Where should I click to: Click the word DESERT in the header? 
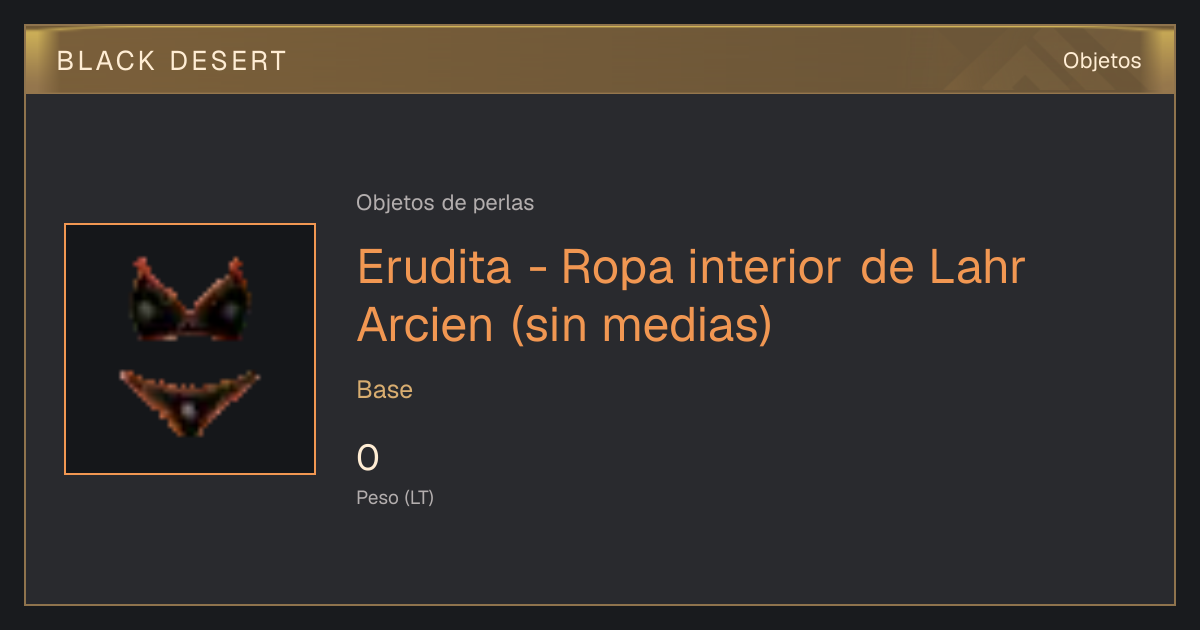228,61
